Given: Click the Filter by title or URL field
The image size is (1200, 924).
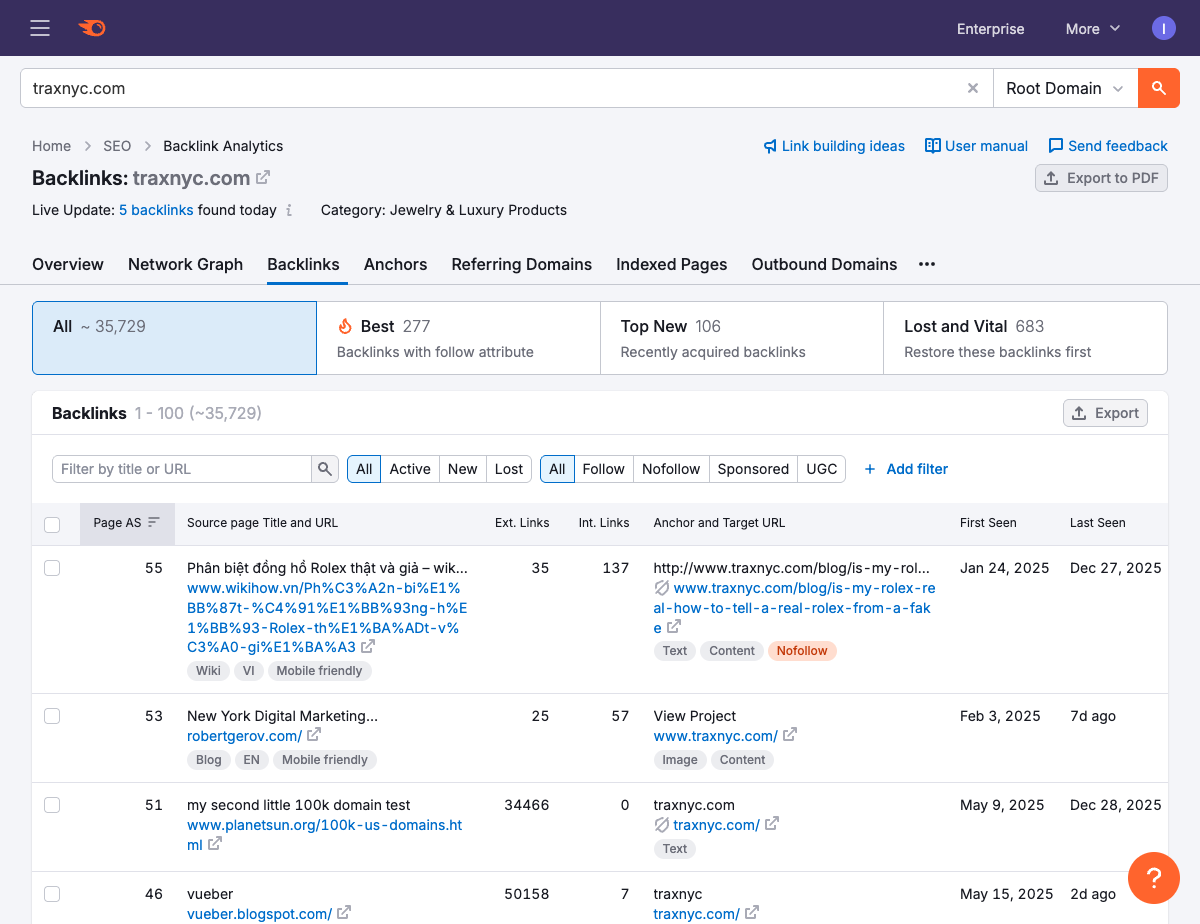Looking at the screenshot, I should point(182,469).
